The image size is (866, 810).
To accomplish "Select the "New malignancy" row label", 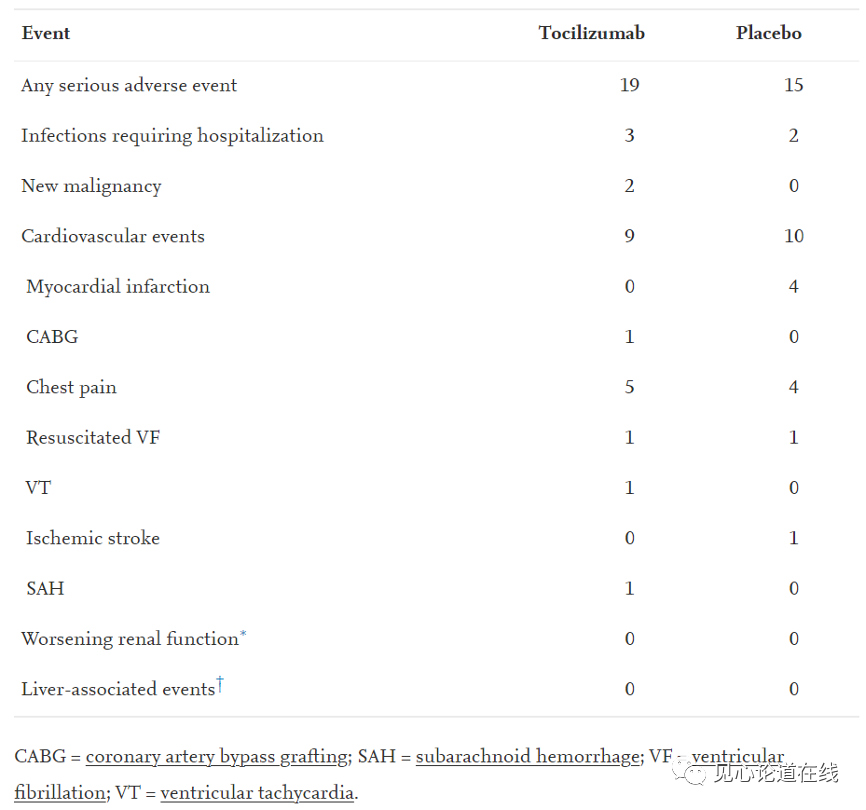I will [x=91, y=186].
